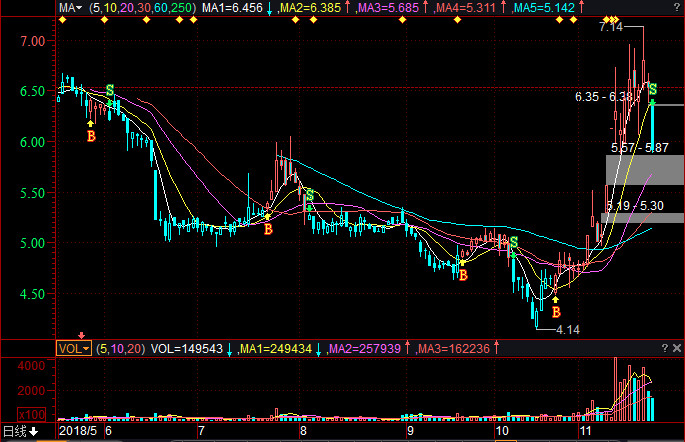This screenshot has height=442, width=685.
Task: Close the volume panel with the X
Action: pos(676,347)
